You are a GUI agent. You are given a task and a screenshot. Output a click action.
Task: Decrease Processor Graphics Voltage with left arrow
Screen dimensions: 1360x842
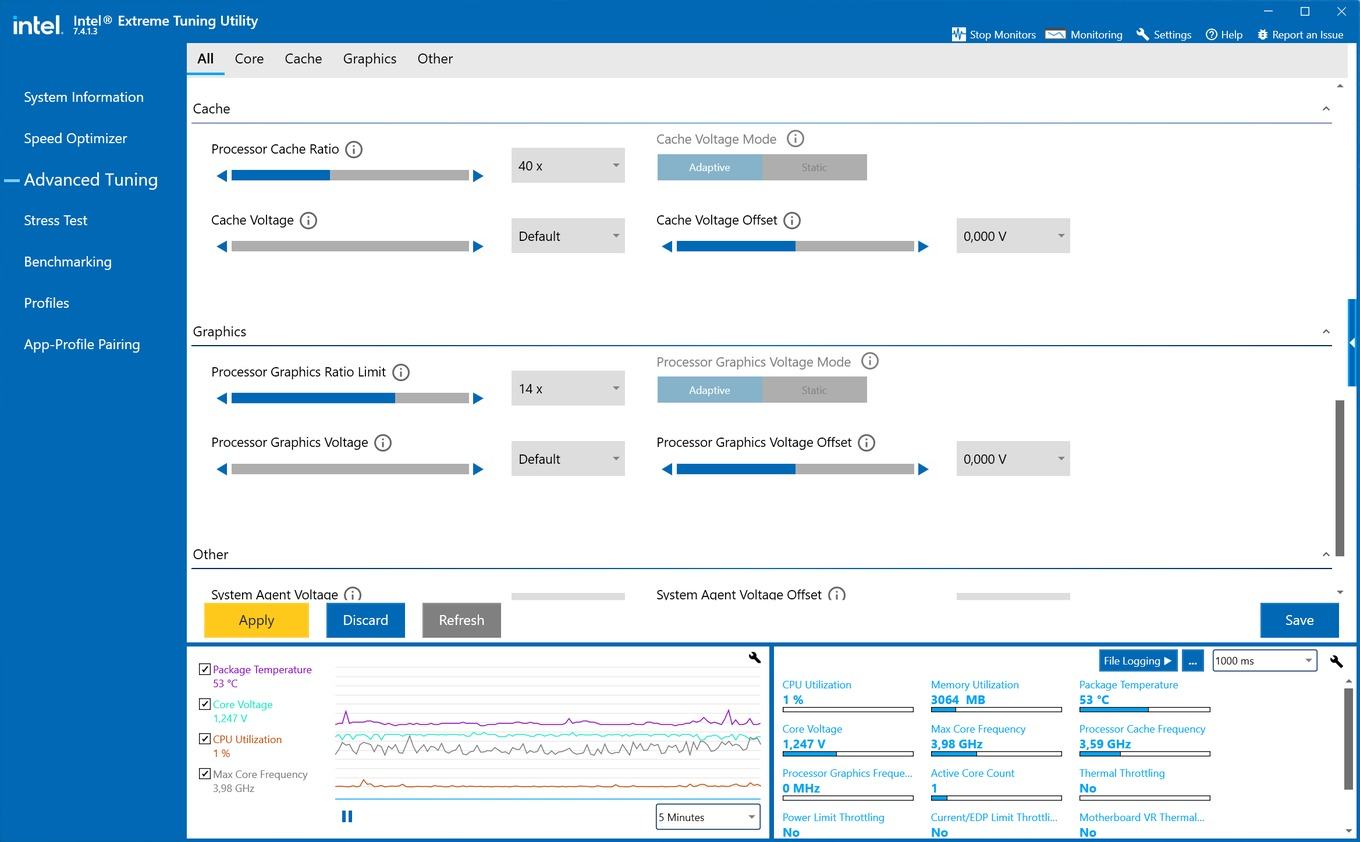(221, 469)
